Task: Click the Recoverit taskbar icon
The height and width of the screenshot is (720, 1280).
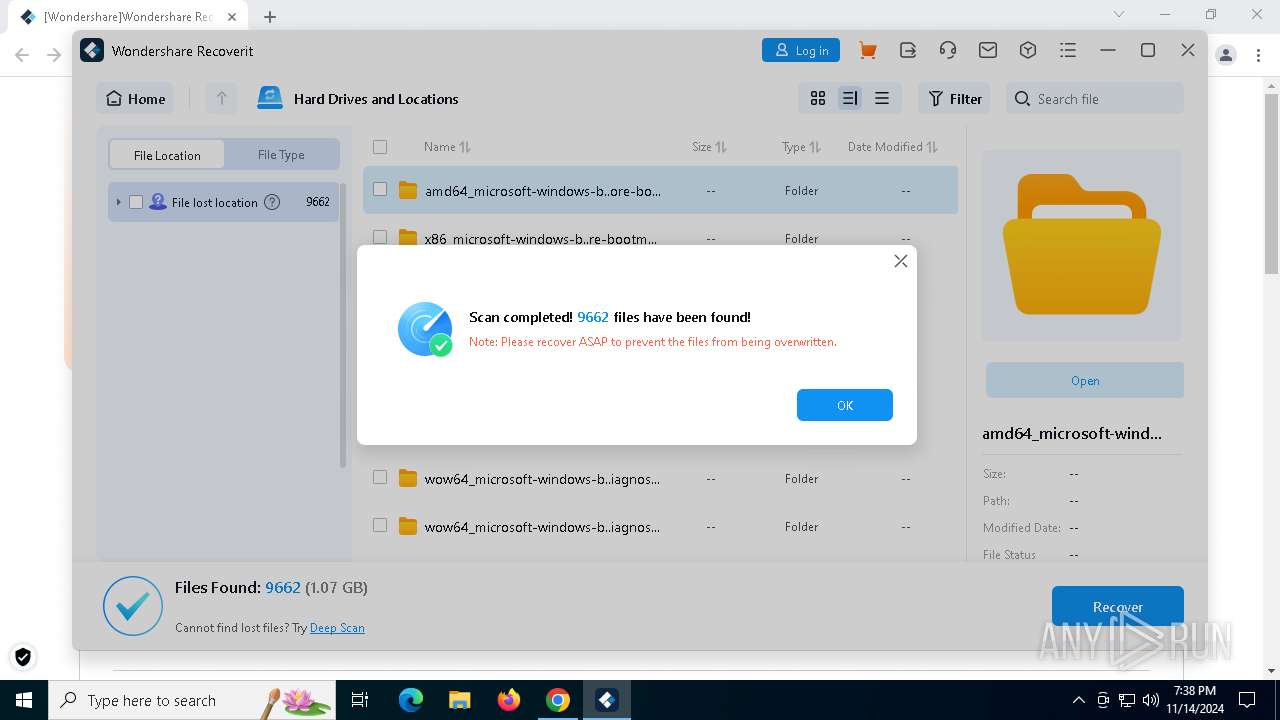Action: point(607,700)
